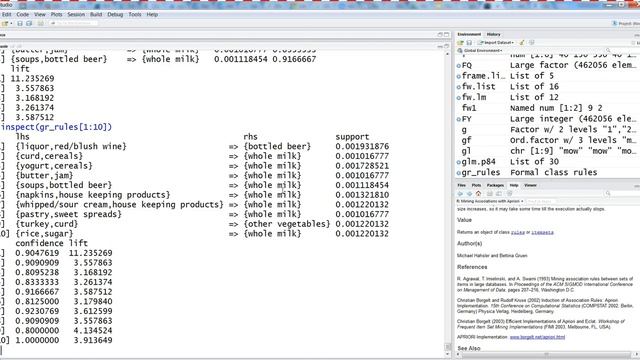The height and width of the screenshot is (360, 640).
Task: Click the gl chr variable row
Action: pyautogui.click(x=548, y=151)
